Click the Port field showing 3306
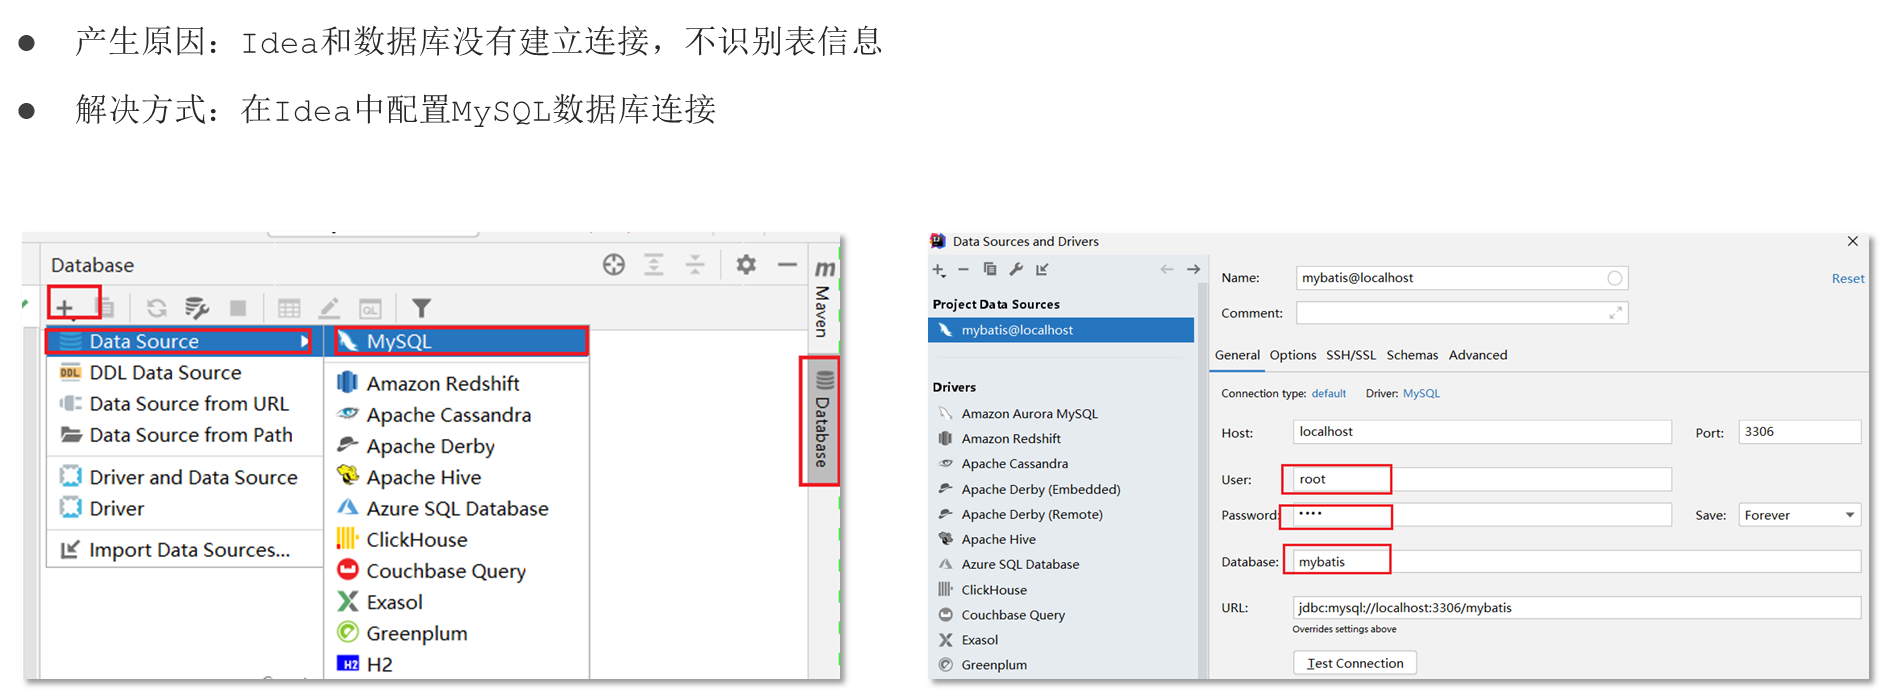1882x692 pixels. [x=1800, y=432]
